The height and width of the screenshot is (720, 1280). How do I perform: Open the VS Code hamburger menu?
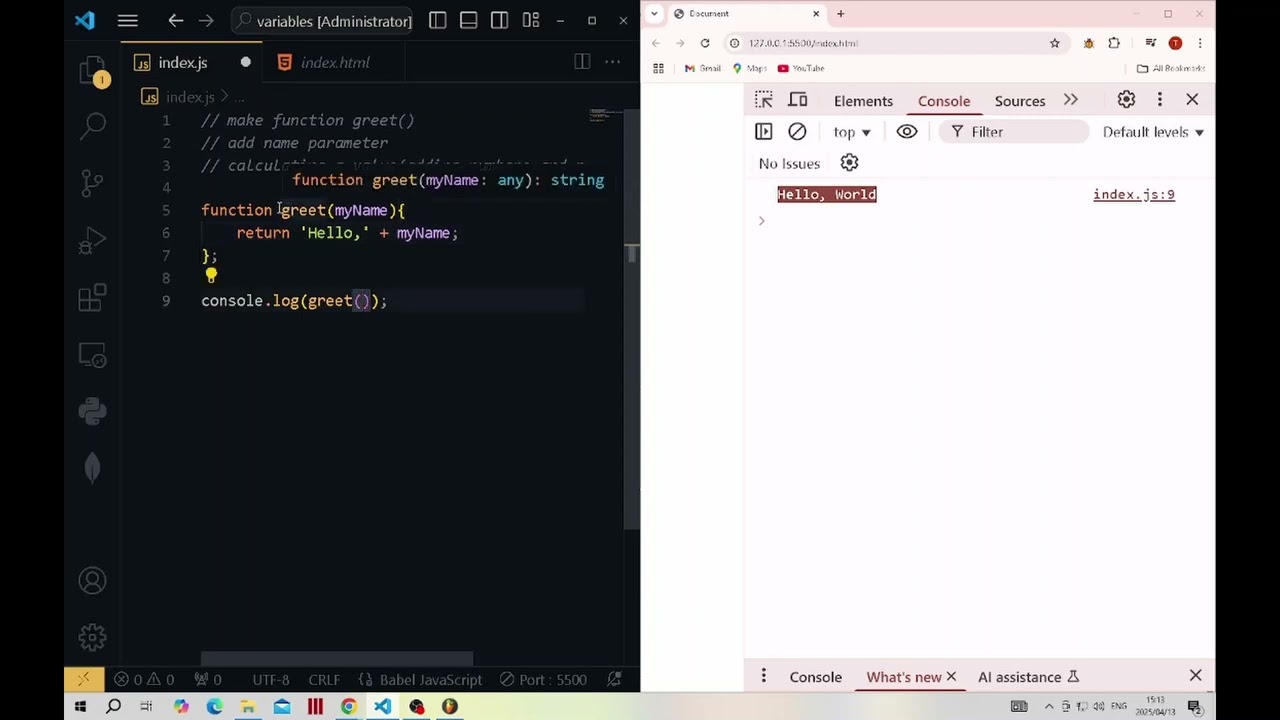pos(127,20)
